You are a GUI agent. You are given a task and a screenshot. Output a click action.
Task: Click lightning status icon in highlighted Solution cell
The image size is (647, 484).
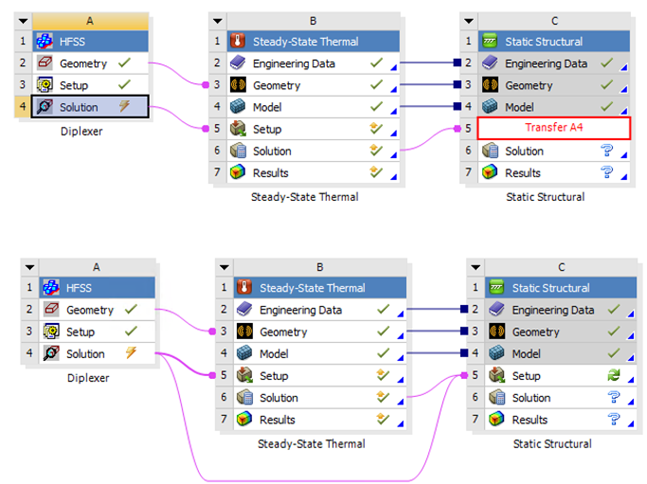pos(124,106)
